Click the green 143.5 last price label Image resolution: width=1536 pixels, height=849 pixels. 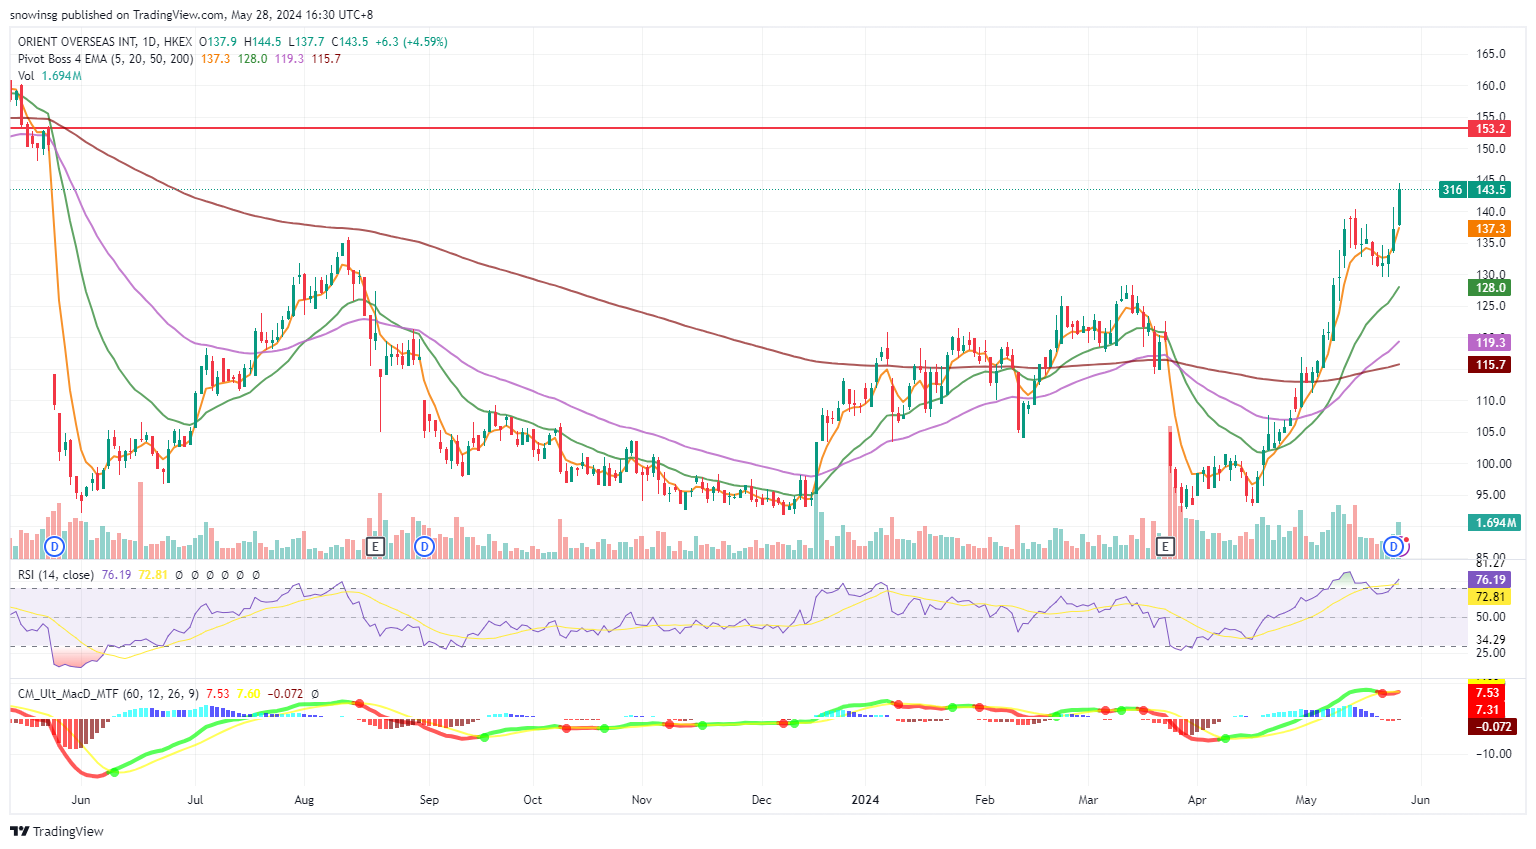coord(1490,190)
